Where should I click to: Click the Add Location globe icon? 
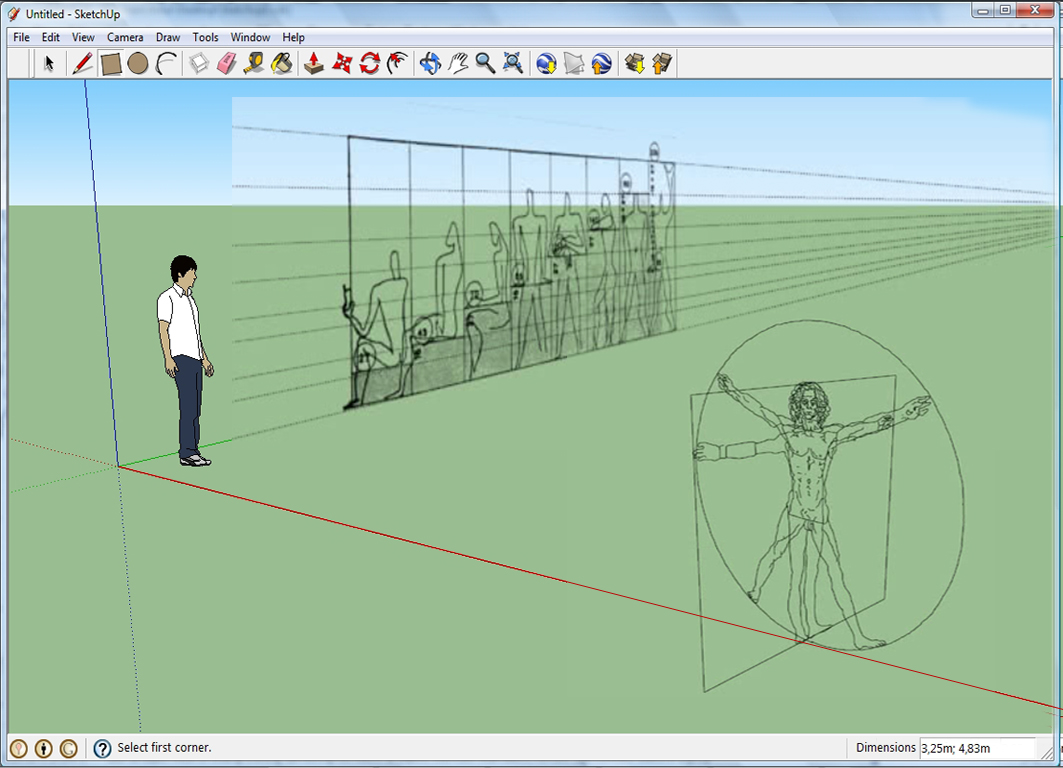tap(546, 64)
